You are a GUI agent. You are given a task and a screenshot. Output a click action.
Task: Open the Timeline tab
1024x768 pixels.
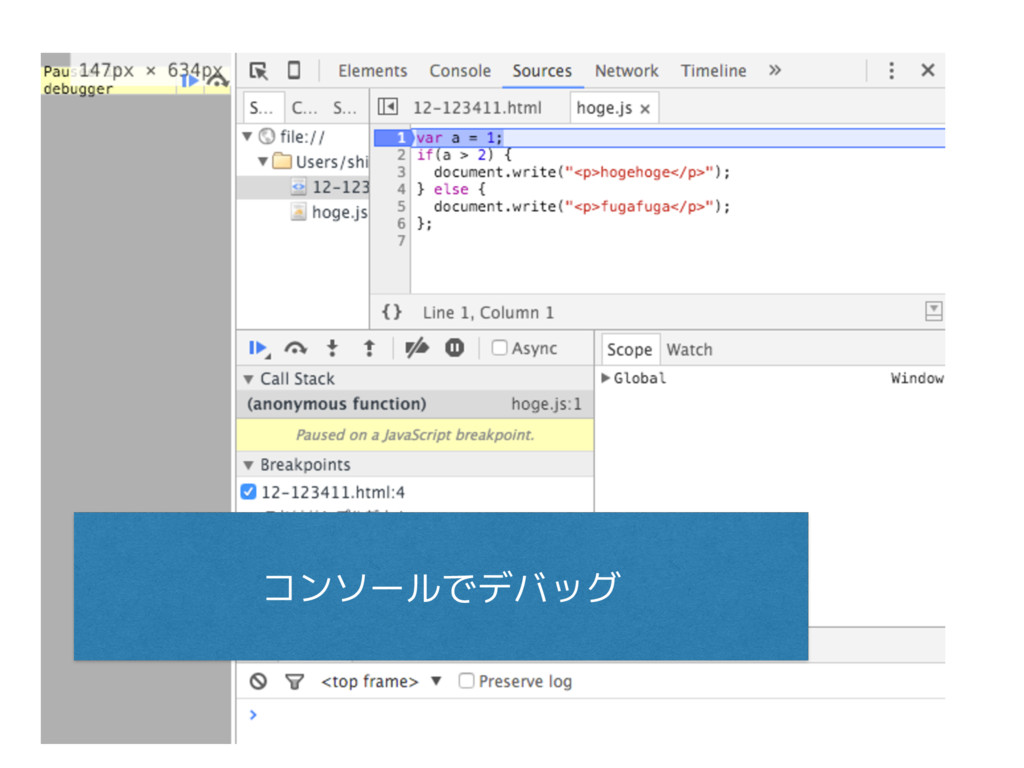[x=713, y=71]
